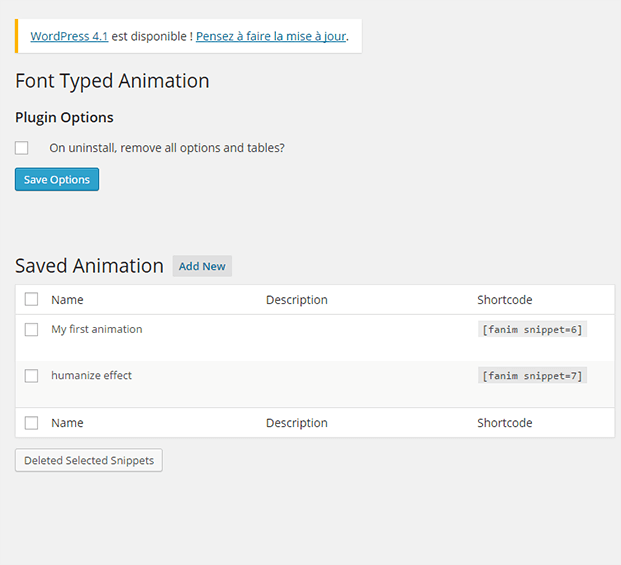This screenshot has width=621, height=565.
Task: Select the [fanim snippet=6] shortcode
Action: point(532,329)
